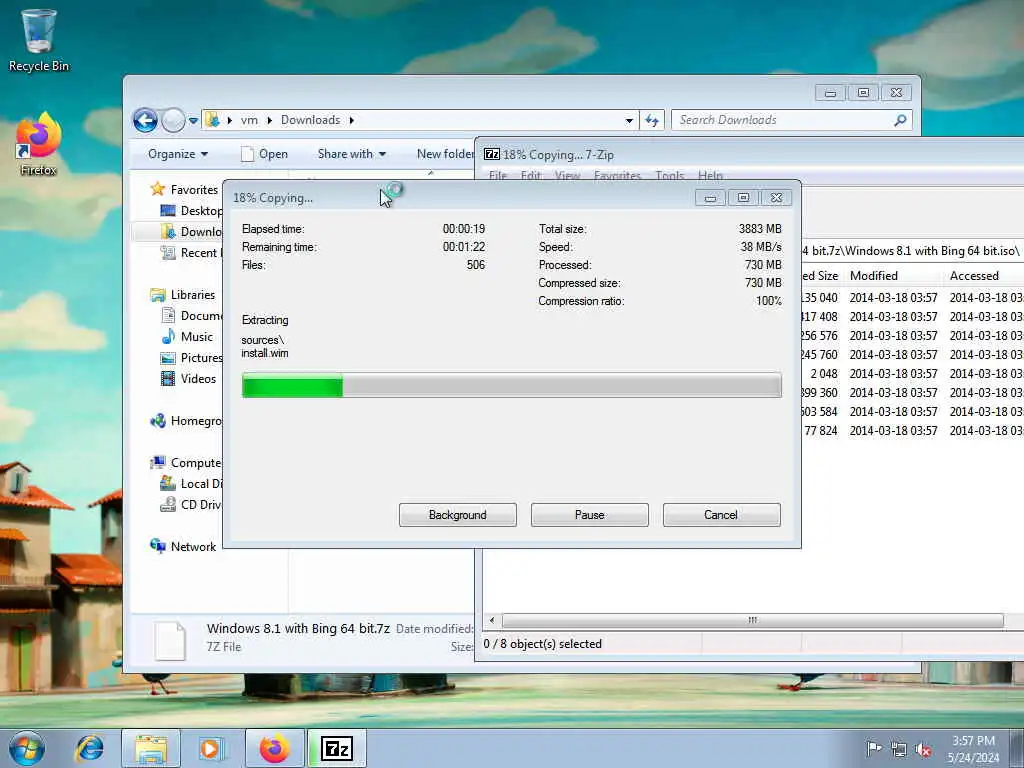Image resolution: width=1024 pixels, height=768 pixels.
Task: Select the row with size 2 048 in 7-Zip
Action: pyautogui.click(x=914, y=374)
